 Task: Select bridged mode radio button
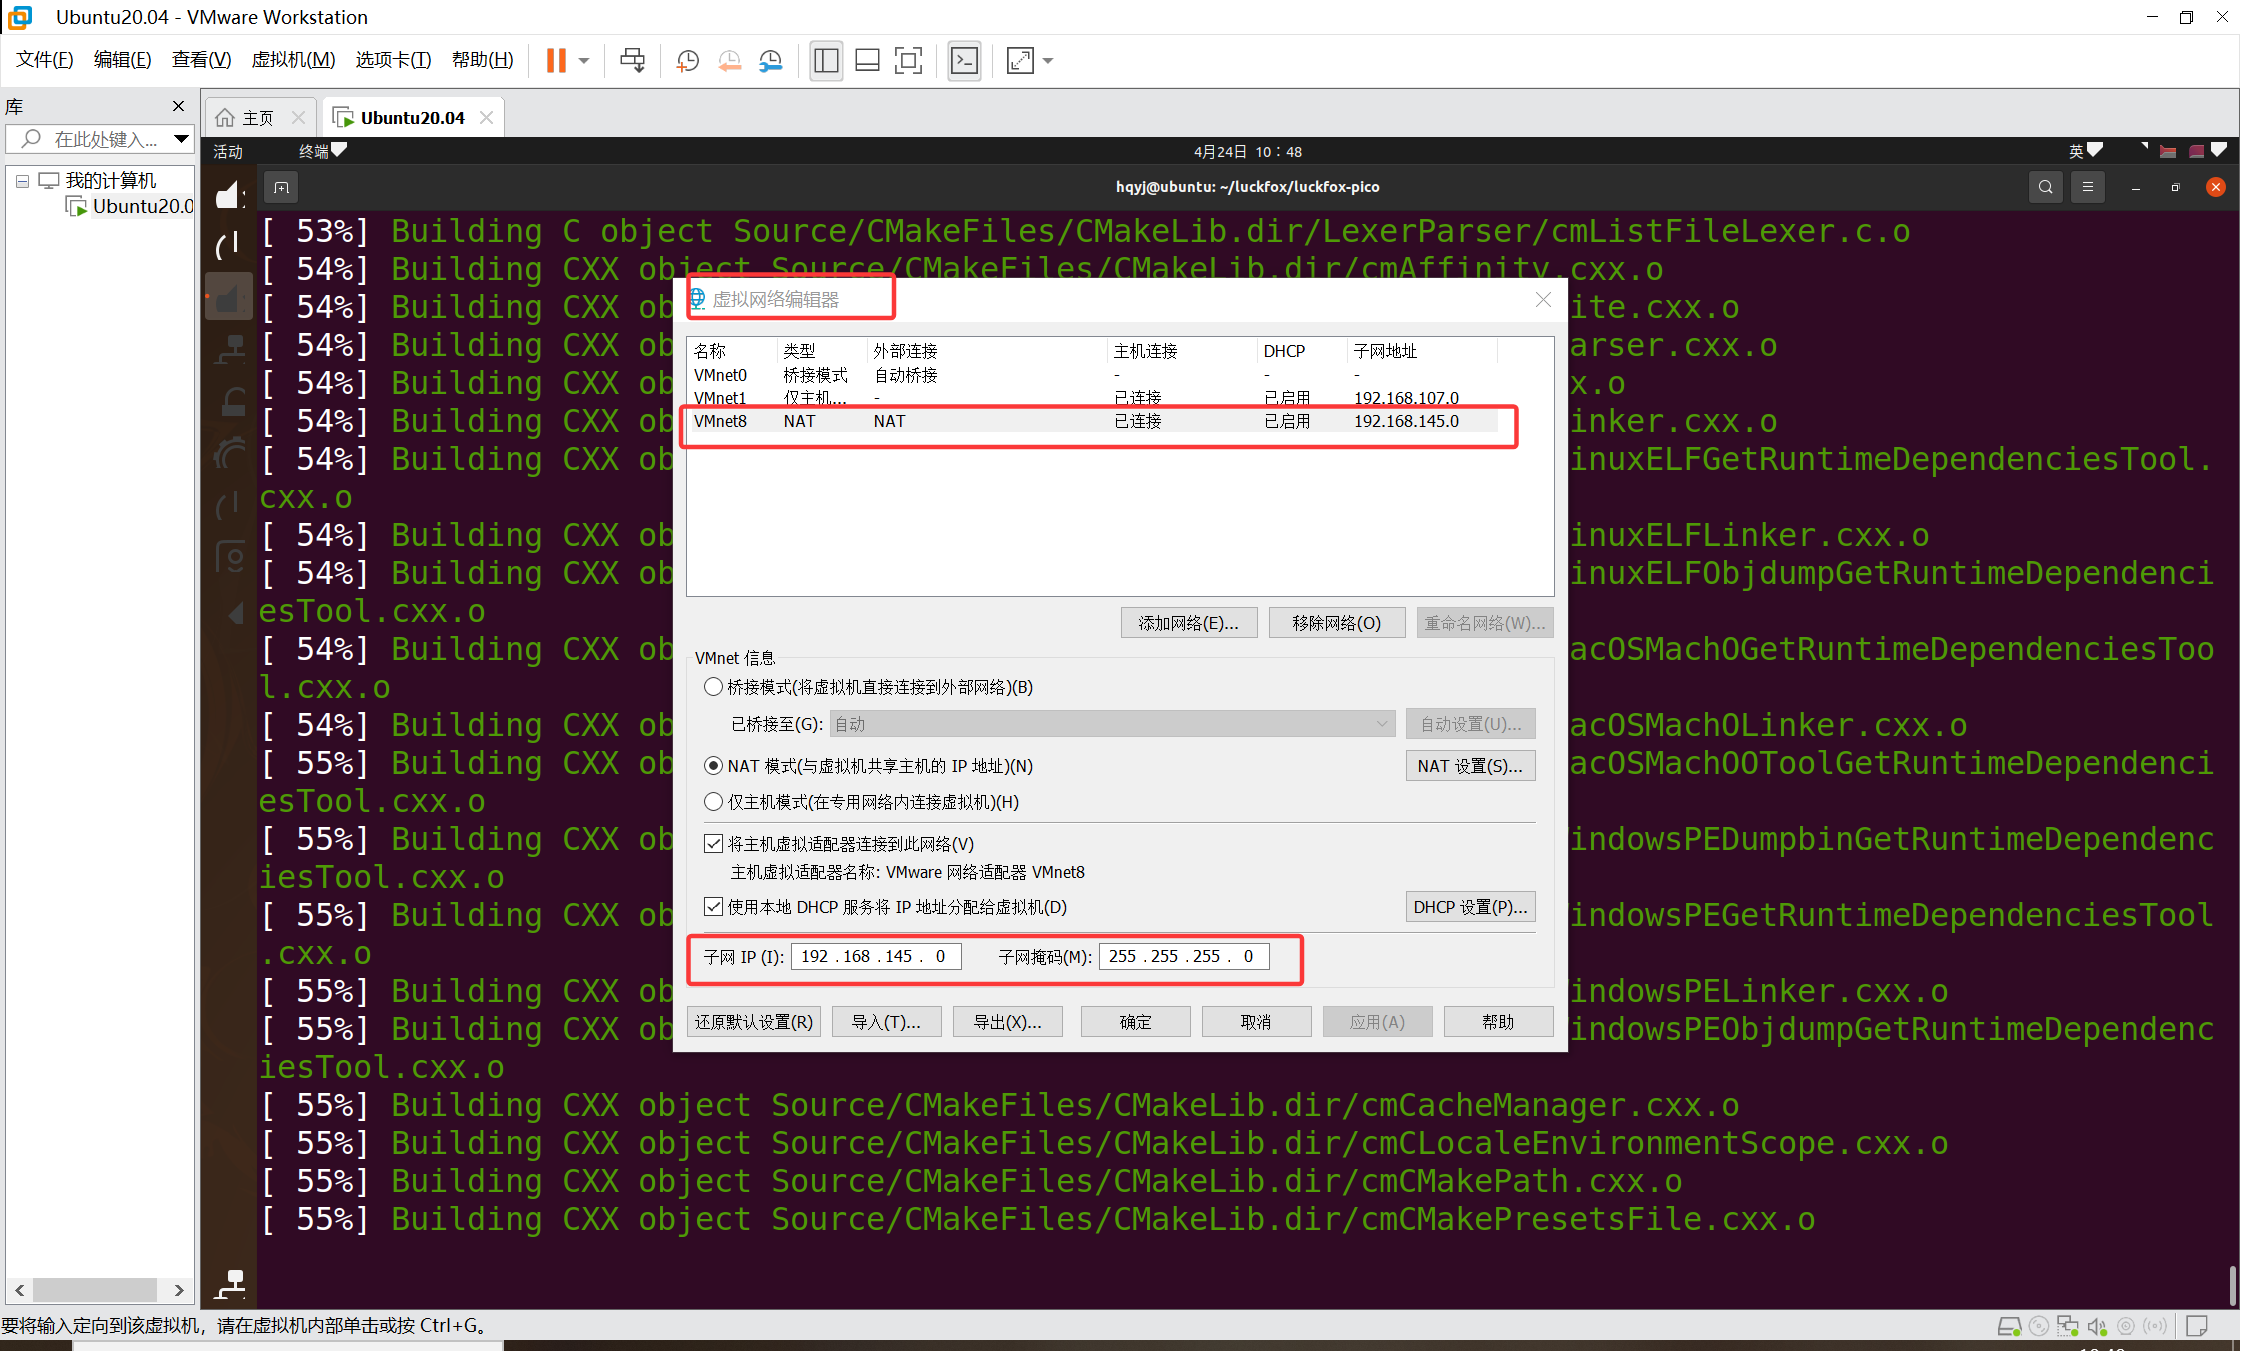713,687
